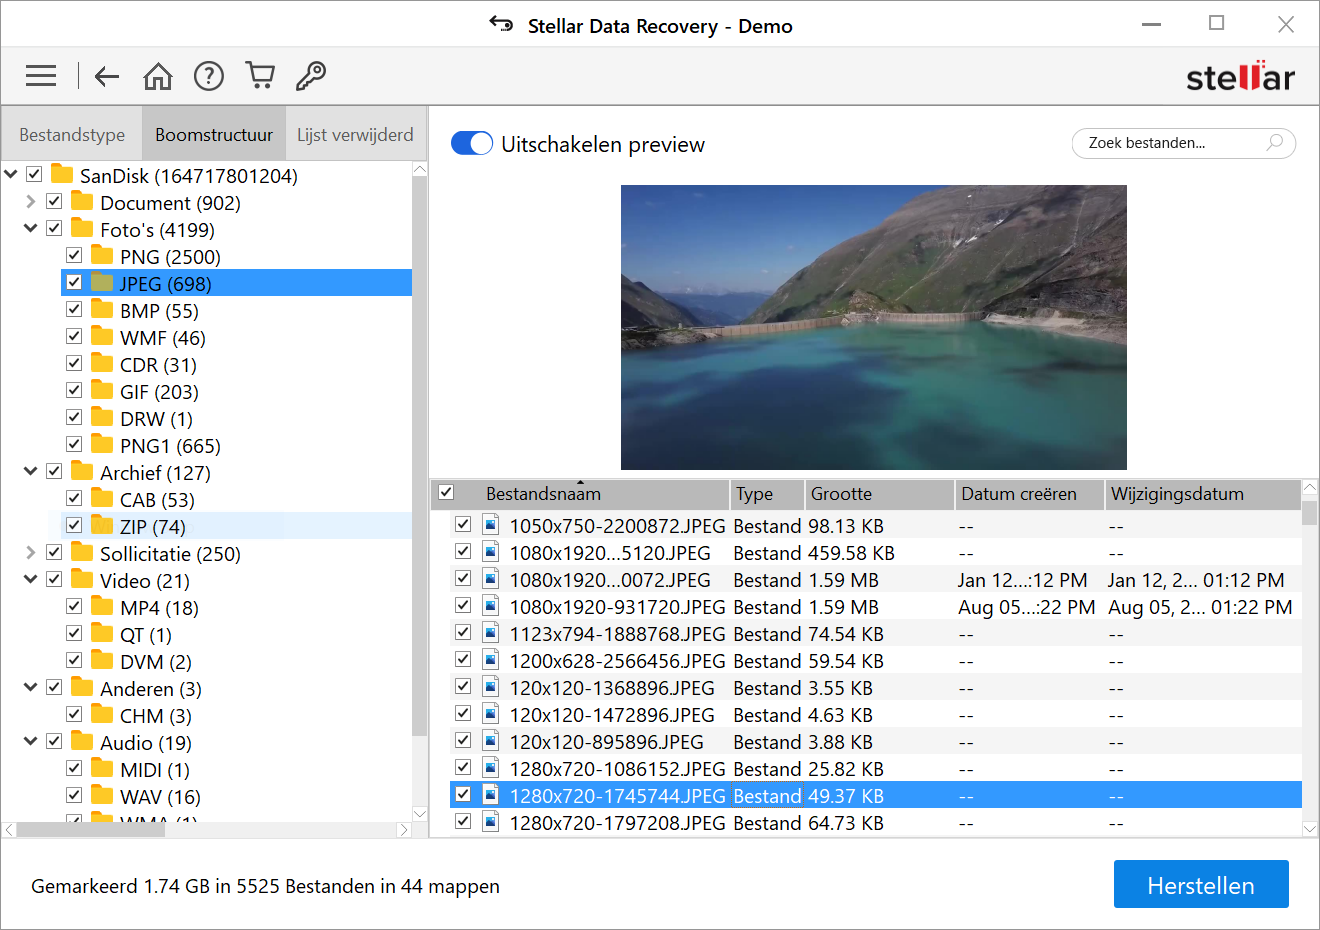
Task: Select the QT (1) tree item
Action: [146, 635]
